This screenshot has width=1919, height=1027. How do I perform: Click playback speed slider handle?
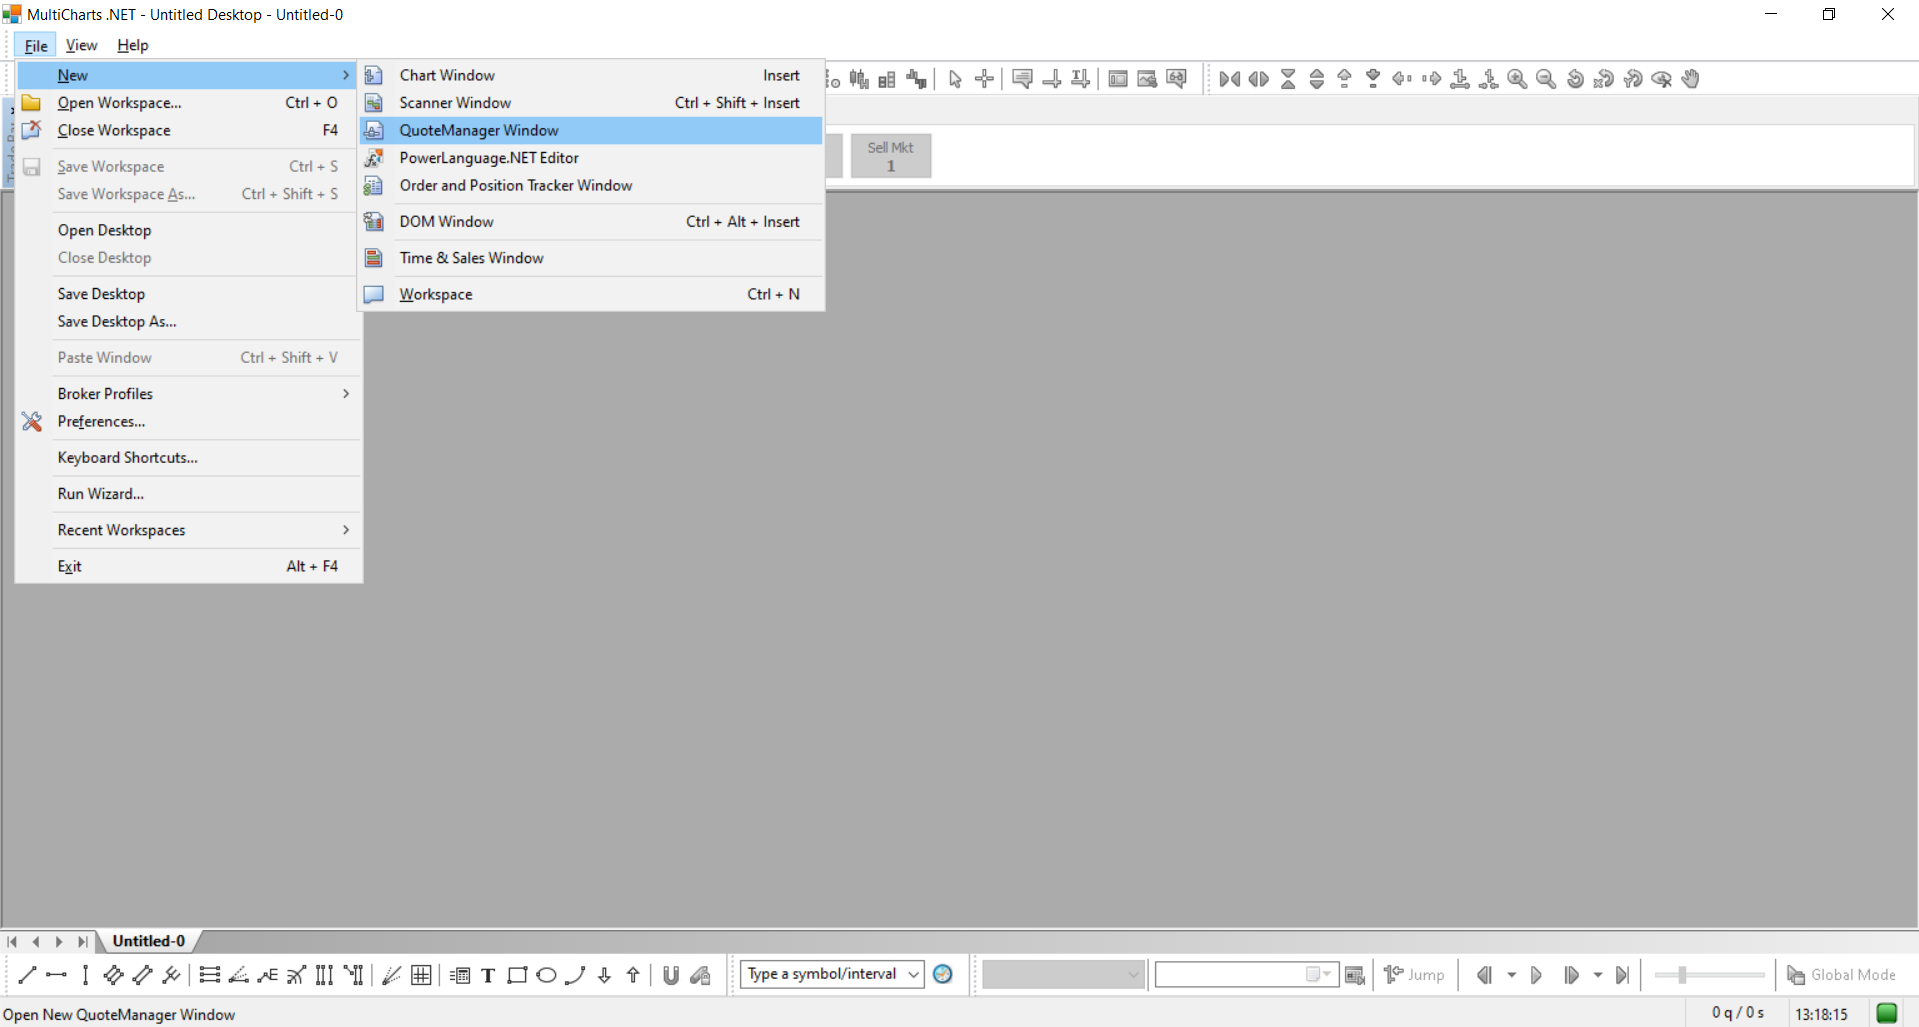(x=1682, y=975)
